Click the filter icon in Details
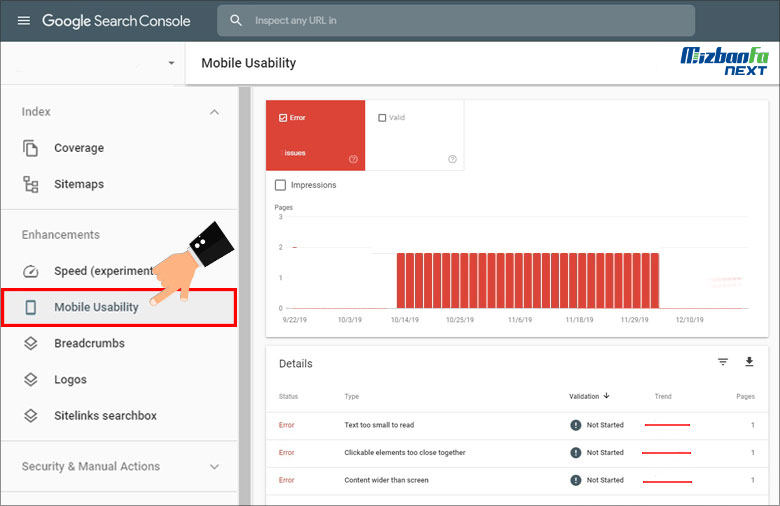 click(x=723, y=363)
